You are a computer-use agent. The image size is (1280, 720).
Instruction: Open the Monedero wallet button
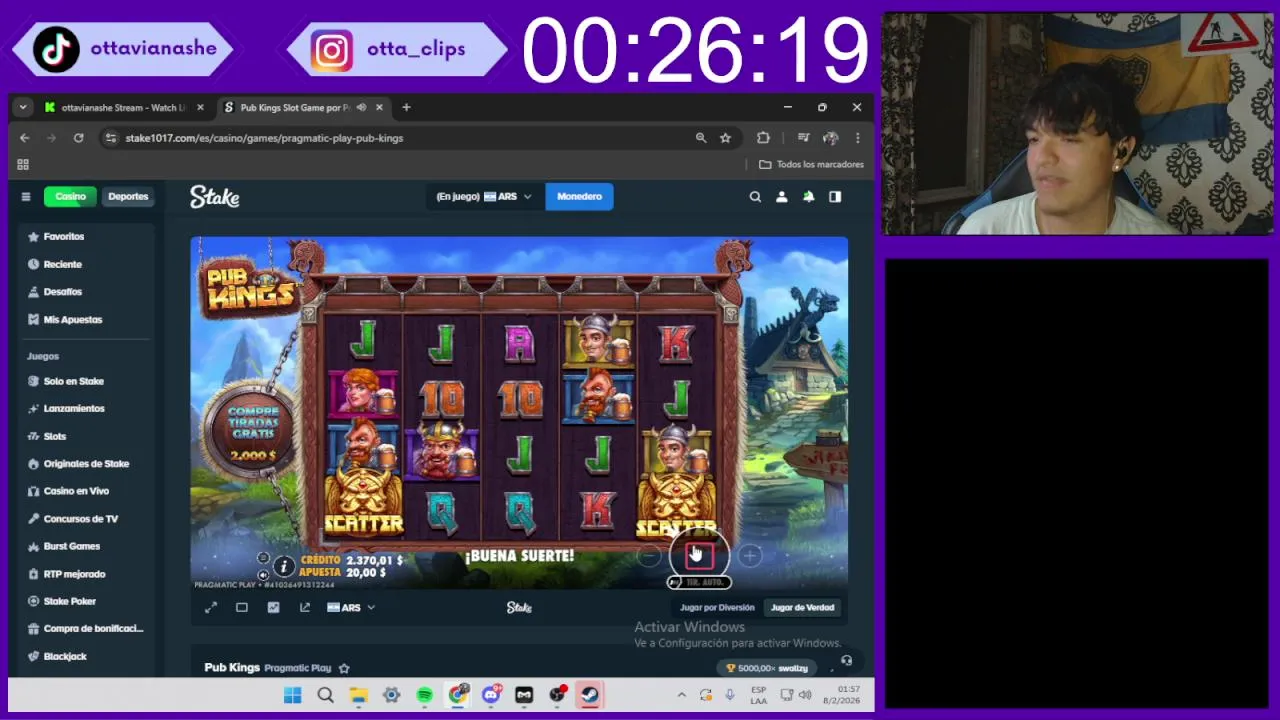(579, 197)
